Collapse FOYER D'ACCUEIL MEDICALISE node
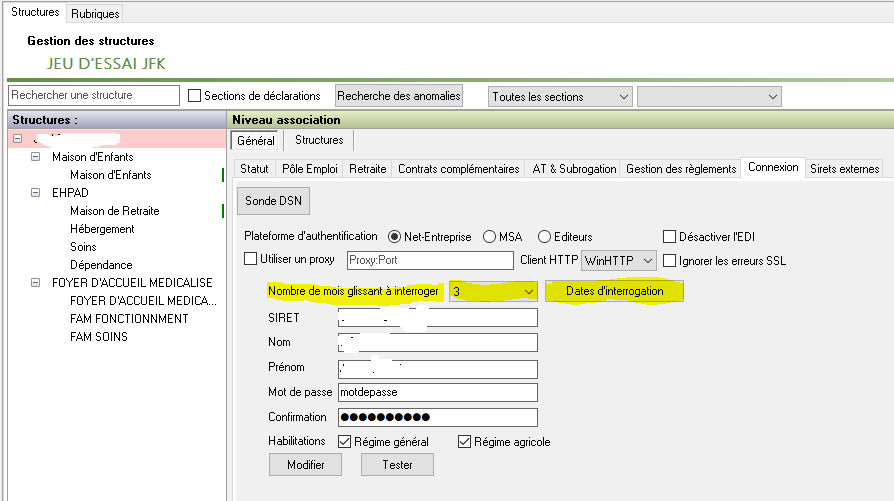894x501 pixels. [x=36, y=283]
